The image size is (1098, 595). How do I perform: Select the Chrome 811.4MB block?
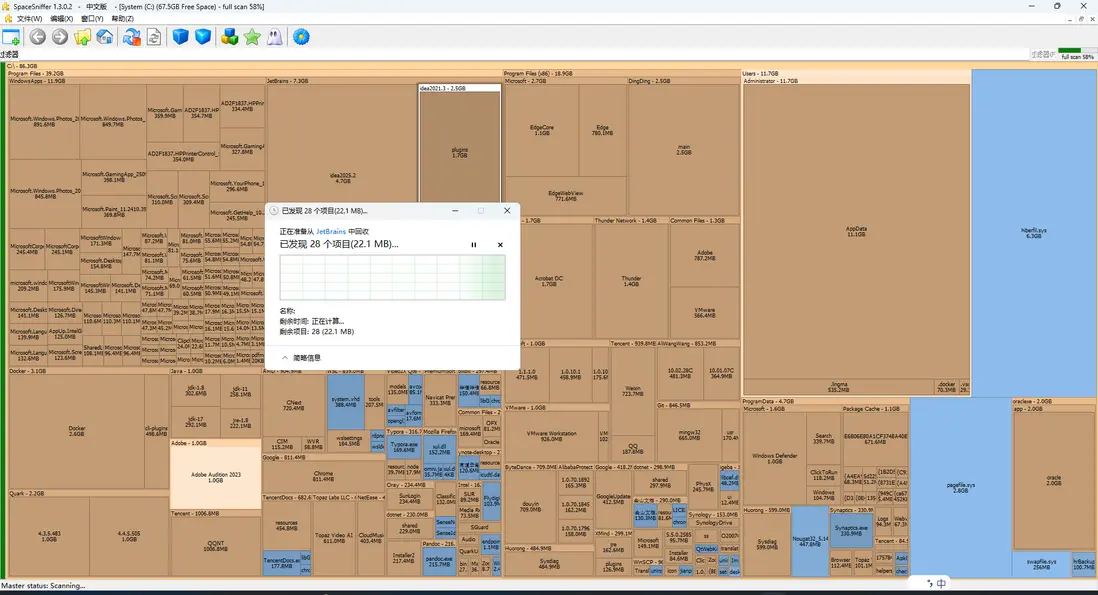[323, 476]
